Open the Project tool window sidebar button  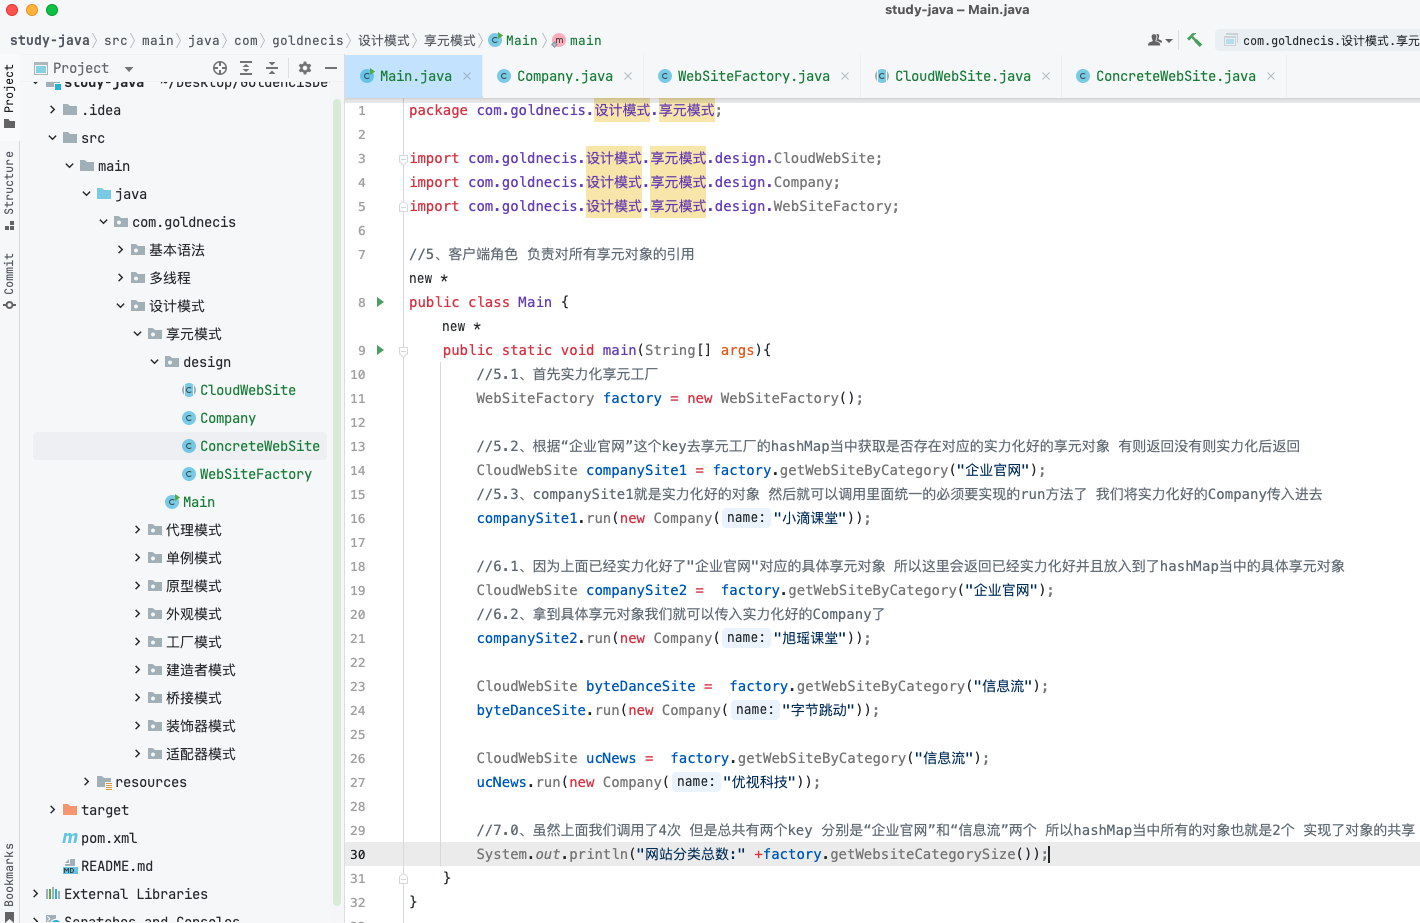pyautogui.click(x=9, y=96)
